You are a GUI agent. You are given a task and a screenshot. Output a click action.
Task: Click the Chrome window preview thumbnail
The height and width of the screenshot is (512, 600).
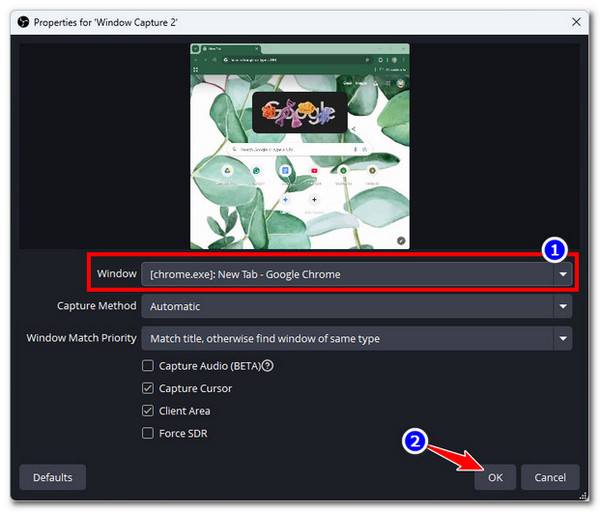click(x=300, y=146)
